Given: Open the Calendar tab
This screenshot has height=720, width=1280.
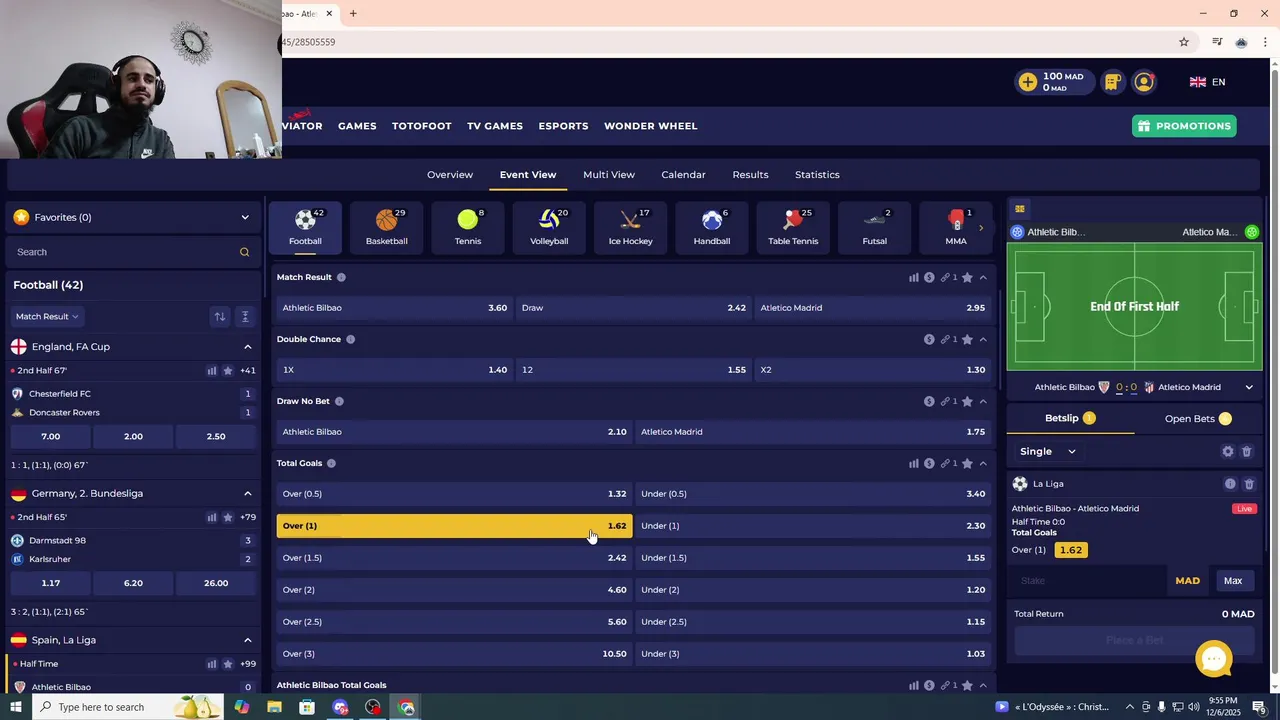Looking at the screenshot, I should [683, 174].
